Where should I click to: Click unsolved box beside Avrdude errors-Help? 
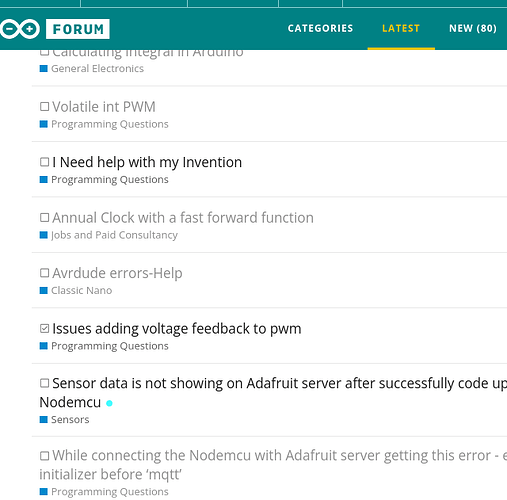pyautogui.click(x=44, y=273)
